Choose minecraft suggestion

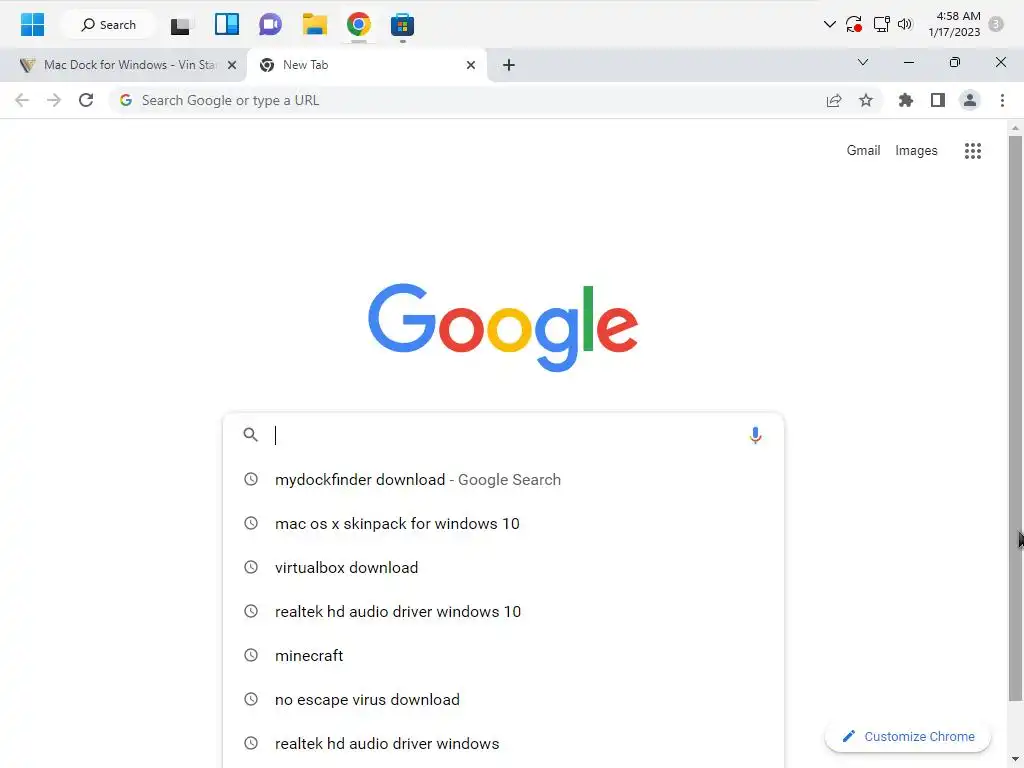click(503, 656)
